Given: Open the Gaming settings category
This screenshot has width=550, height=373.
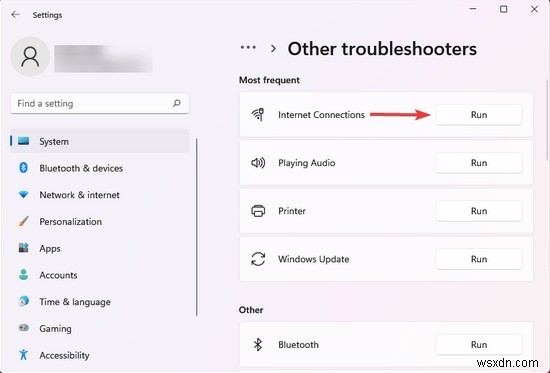Looking at the screenshot, I should click(x=100, y=328).
